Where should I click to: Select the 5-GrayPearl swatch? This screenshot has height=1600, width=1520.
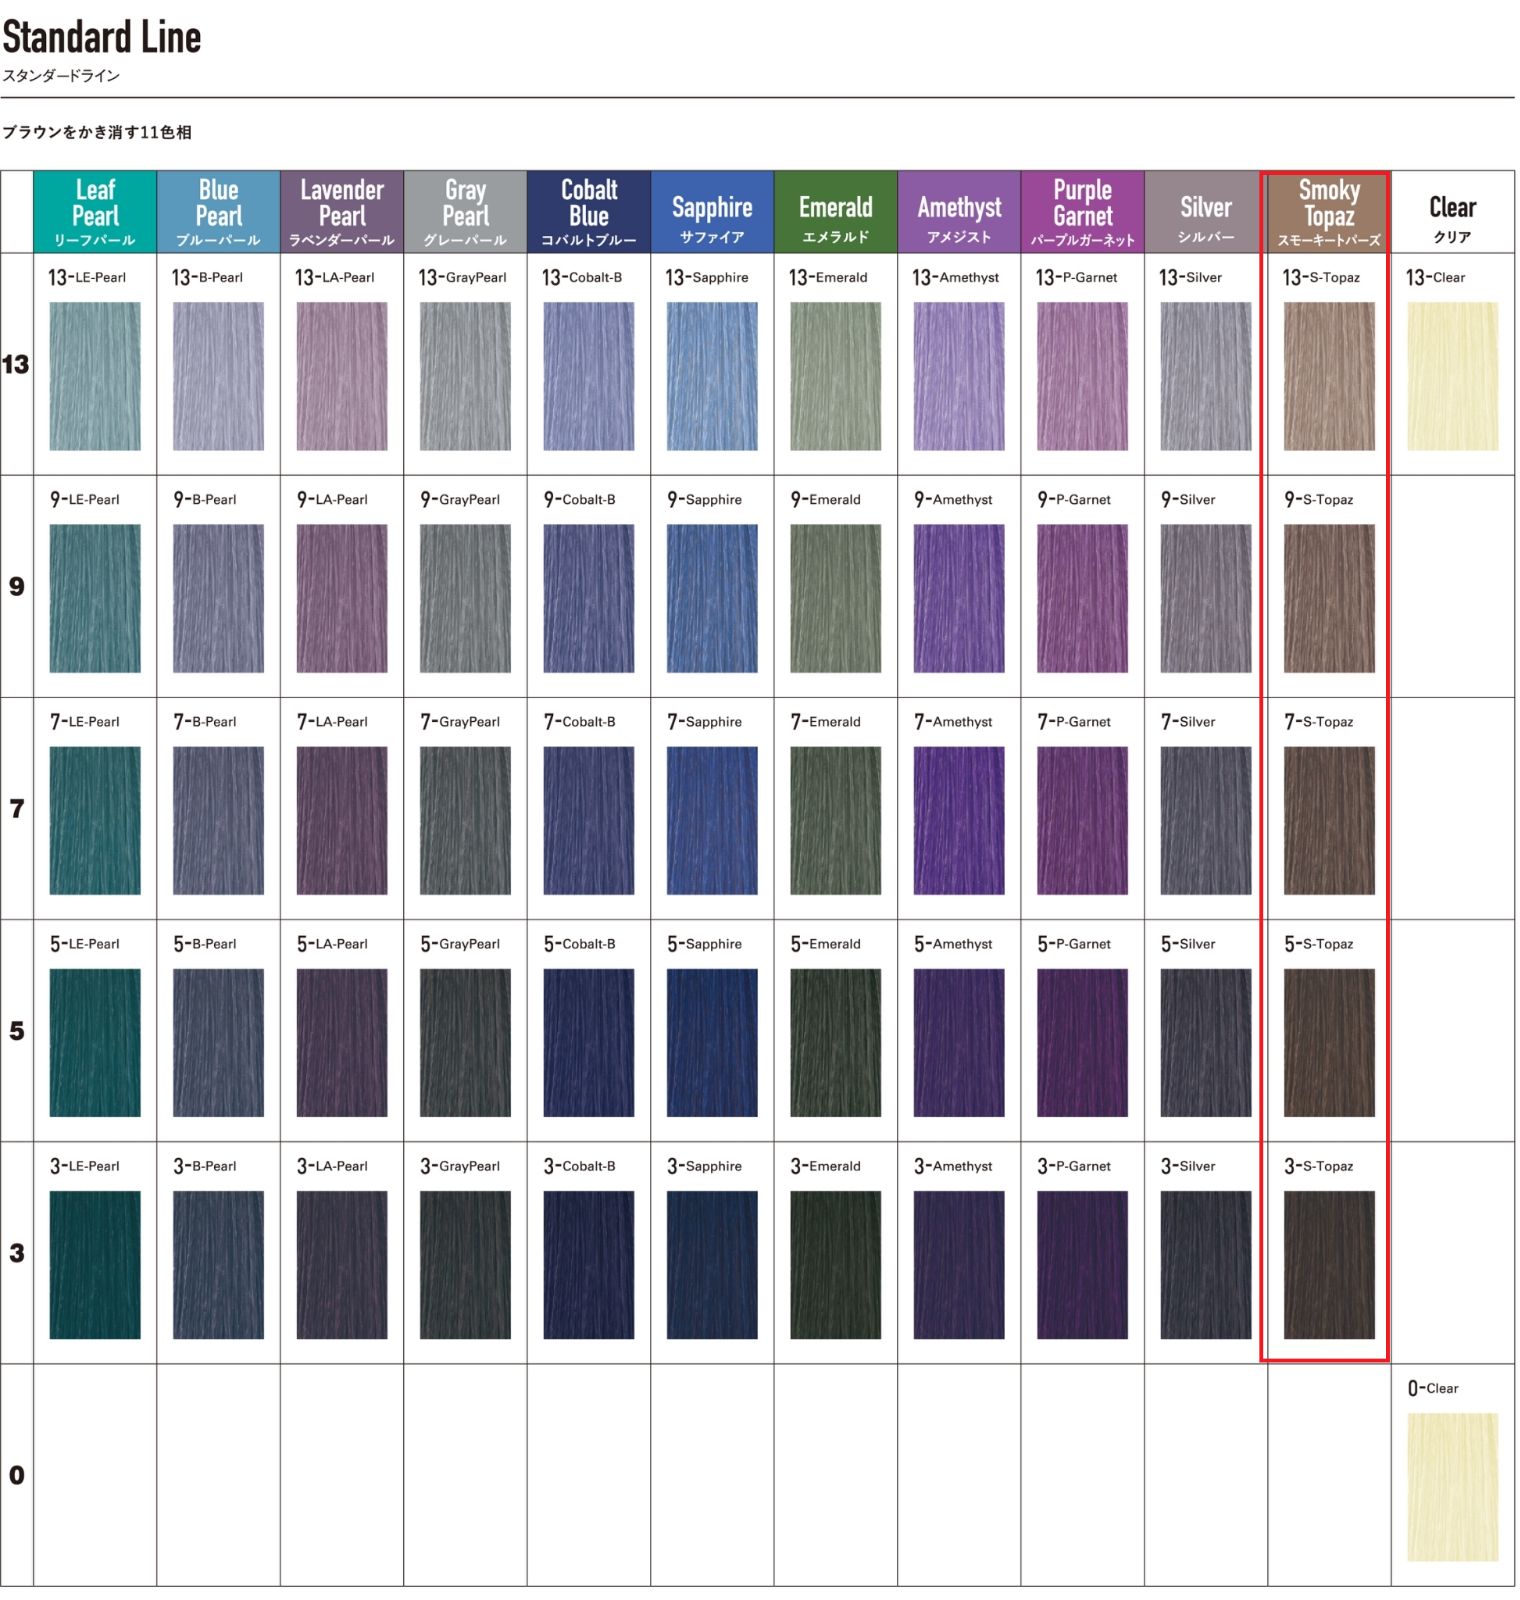coord(465,1042)
